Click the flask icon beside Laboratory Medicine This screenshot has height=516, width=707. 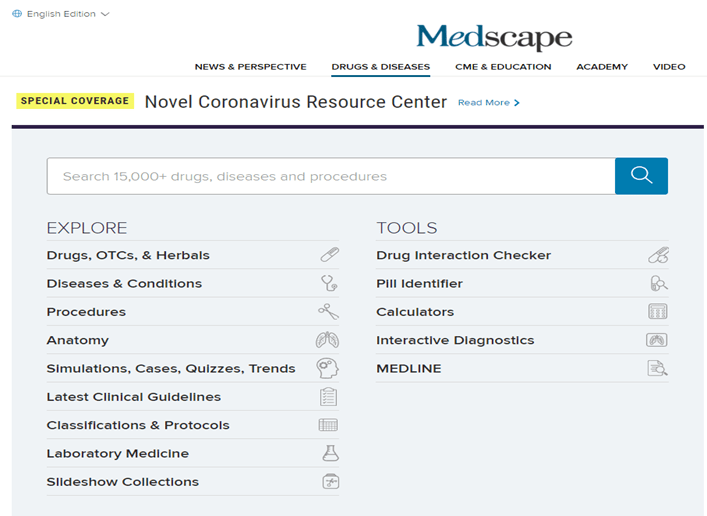point(331,453)
